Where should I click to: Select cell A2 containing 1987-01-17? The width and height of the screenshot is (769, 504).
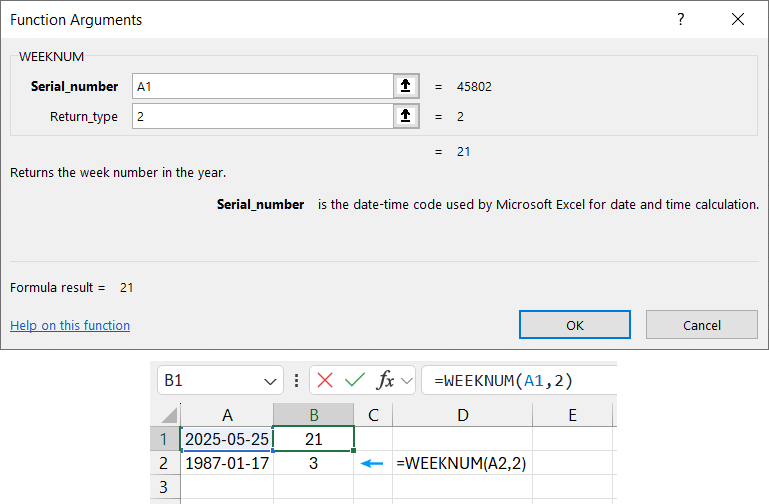click(x=227, y=464)
